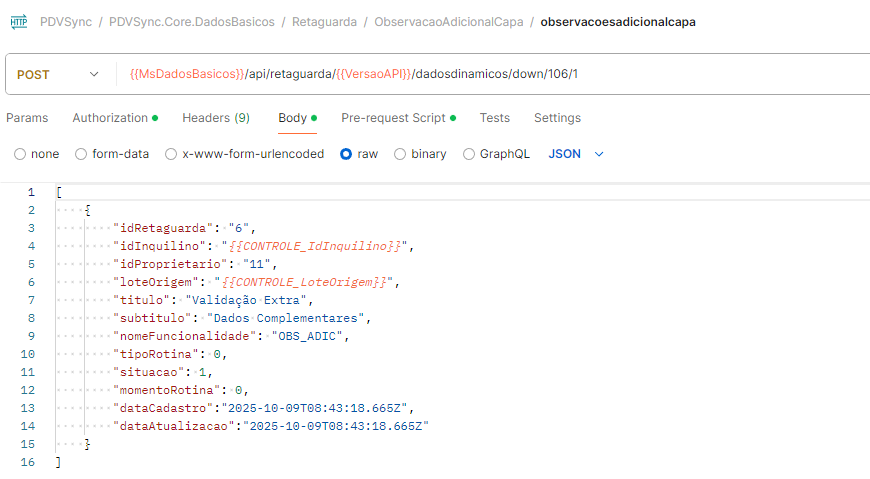Open the Settings tab
This screenshot has height=479, width=870.
[x=557, y=118]
